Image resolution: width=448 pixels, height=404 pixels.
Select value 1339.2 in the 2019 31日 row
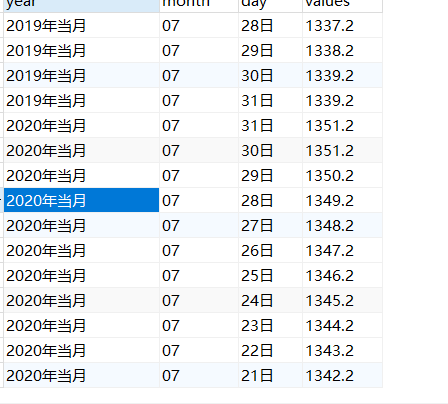(x=342, y=100)
